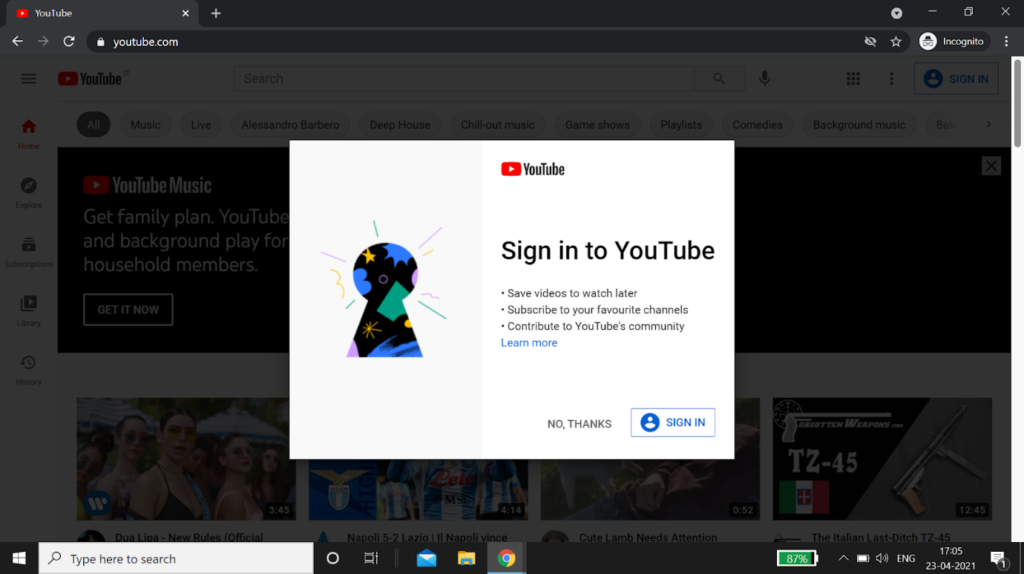The image size is (1024, 574).
Task: Open the three-dot settings menu
Action: (891, 79)
